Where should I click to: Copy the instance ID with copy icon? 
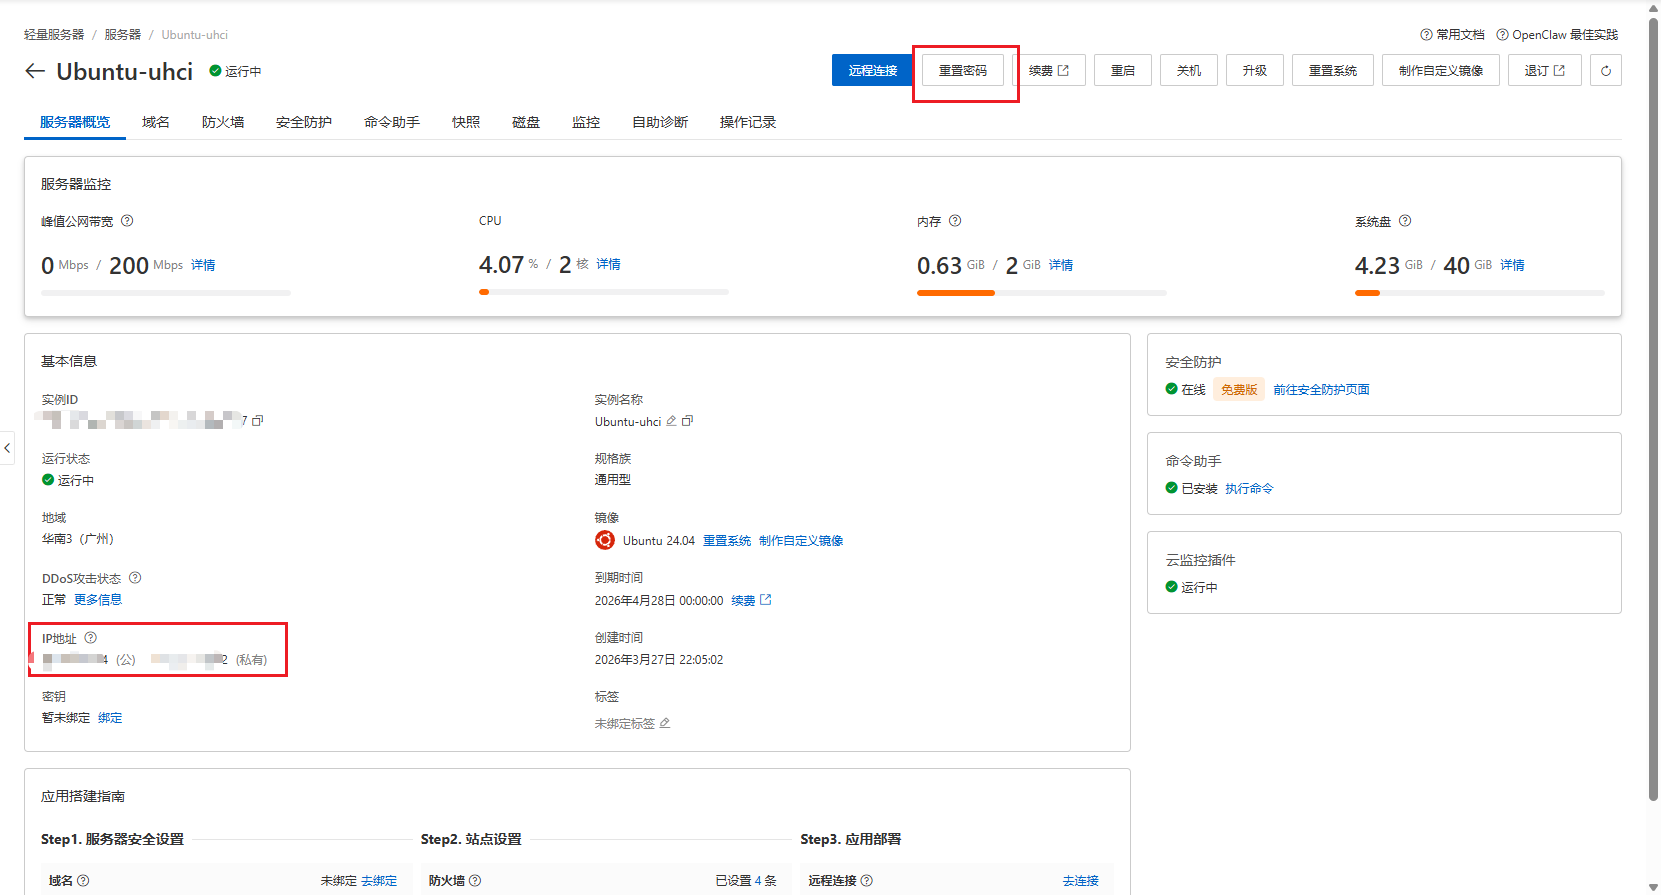pyautogui.click(x=258, y=421)
